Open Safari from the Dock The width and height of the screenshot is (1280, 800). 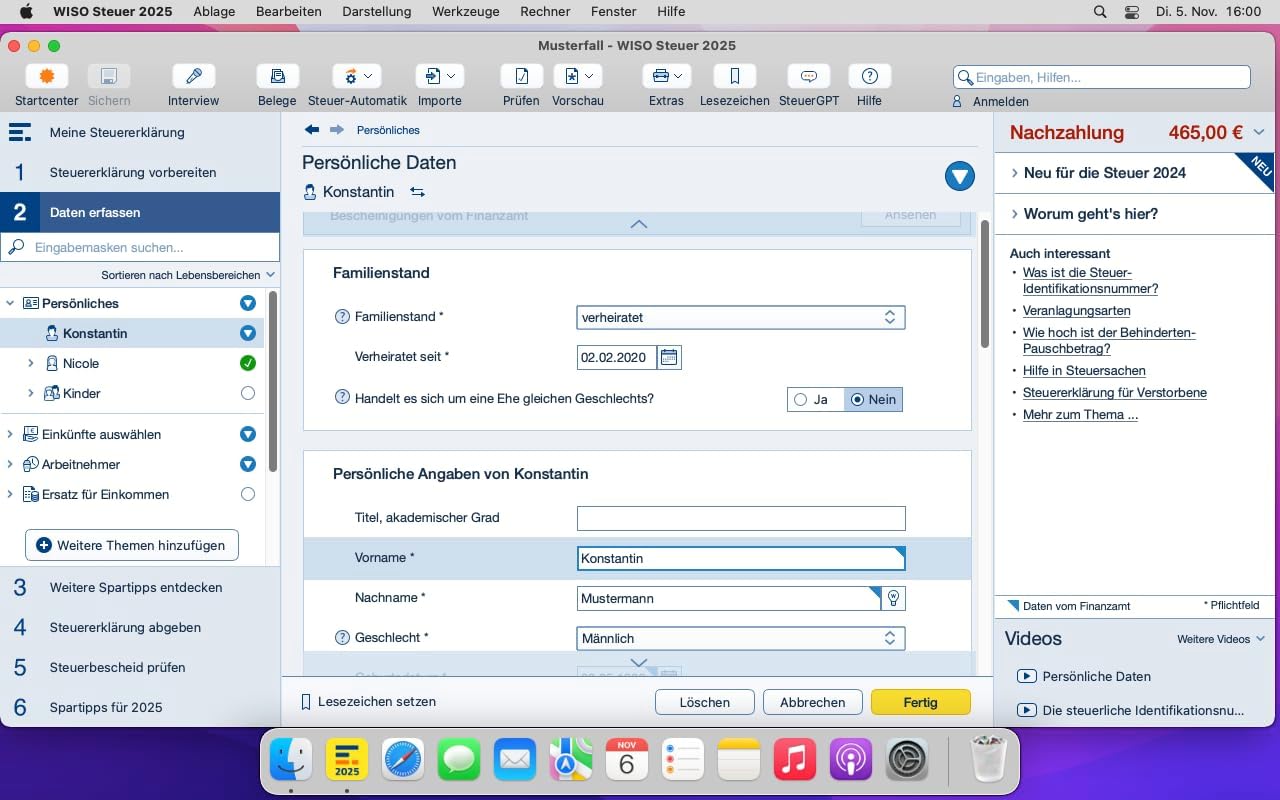pos(403,761)
